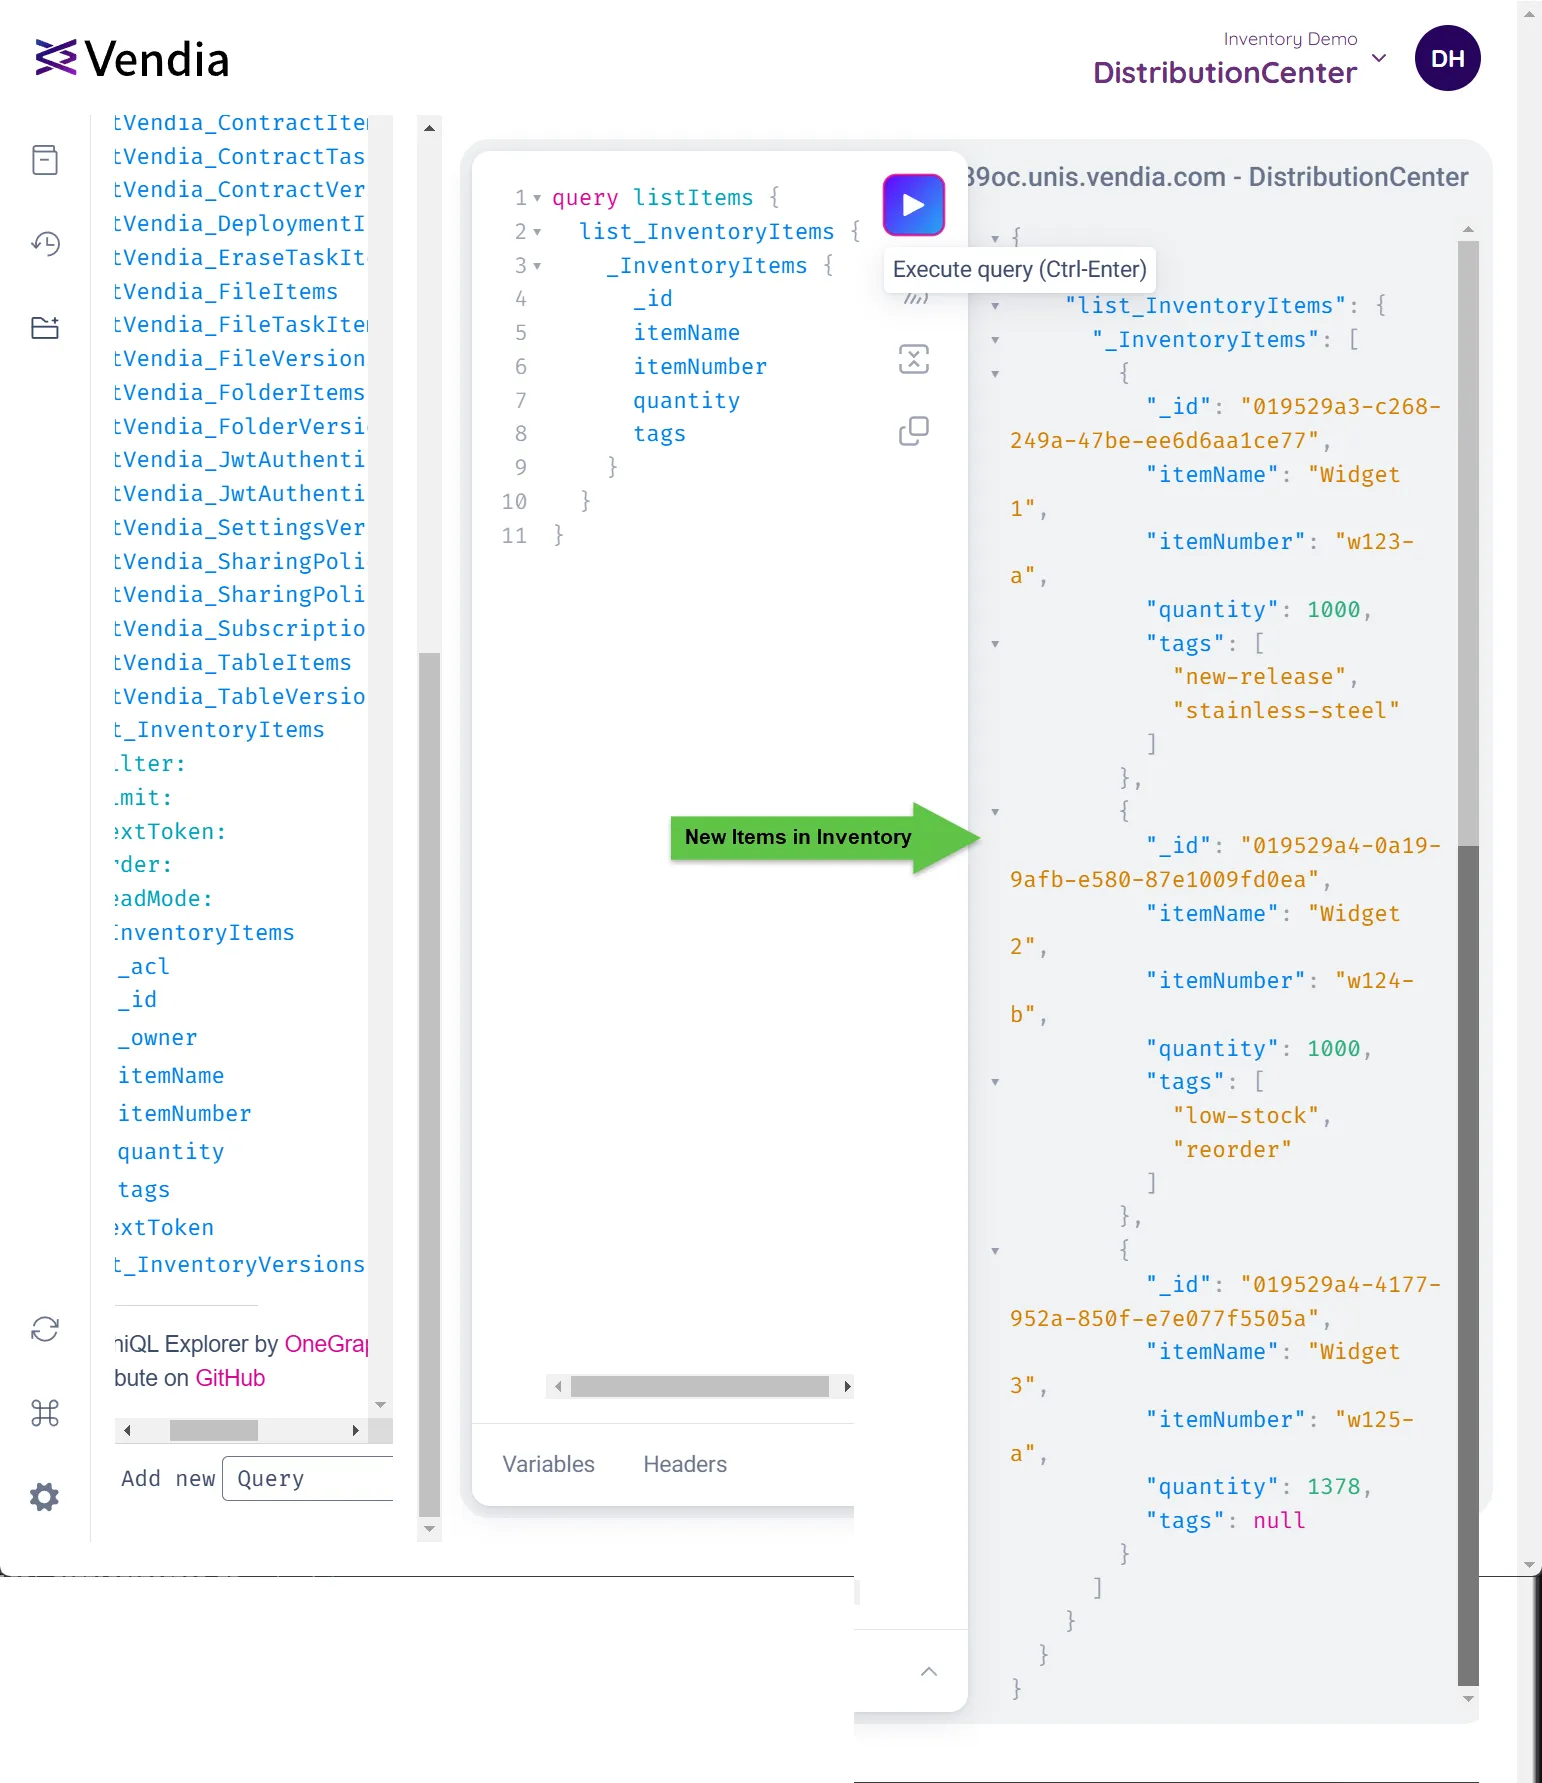The width and height of the screenshot is (1542, 1783).
Task: Switch to the Variables tab
Action: 548,1464
